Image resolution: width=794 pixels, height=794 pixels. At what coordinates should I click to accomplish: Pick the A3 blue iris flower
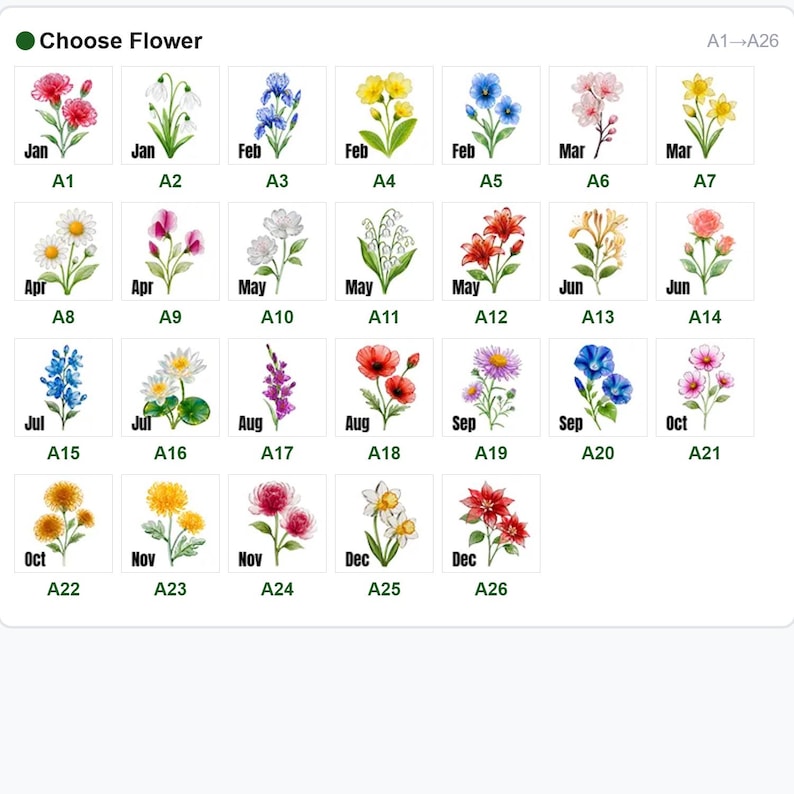pyautogui.click(x=277, y=115)
